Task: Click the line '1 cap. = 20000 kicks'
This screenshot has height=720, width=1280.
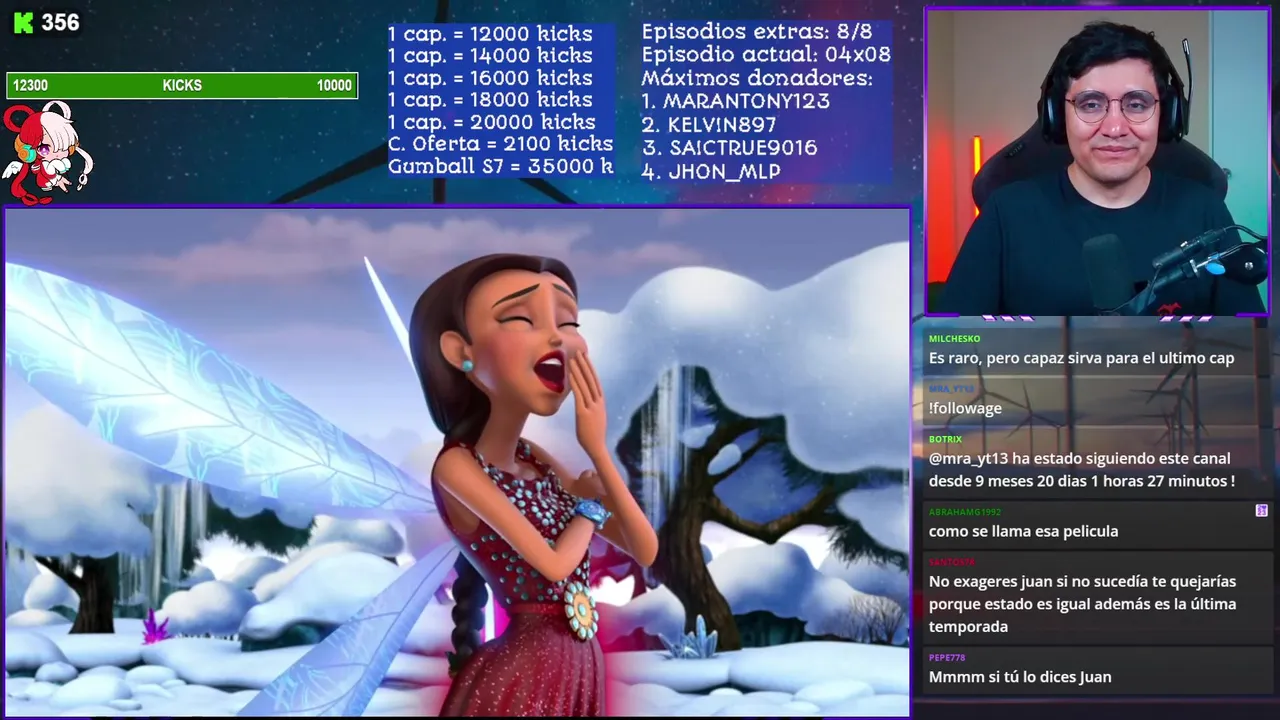Action: [x=491, y=122]
